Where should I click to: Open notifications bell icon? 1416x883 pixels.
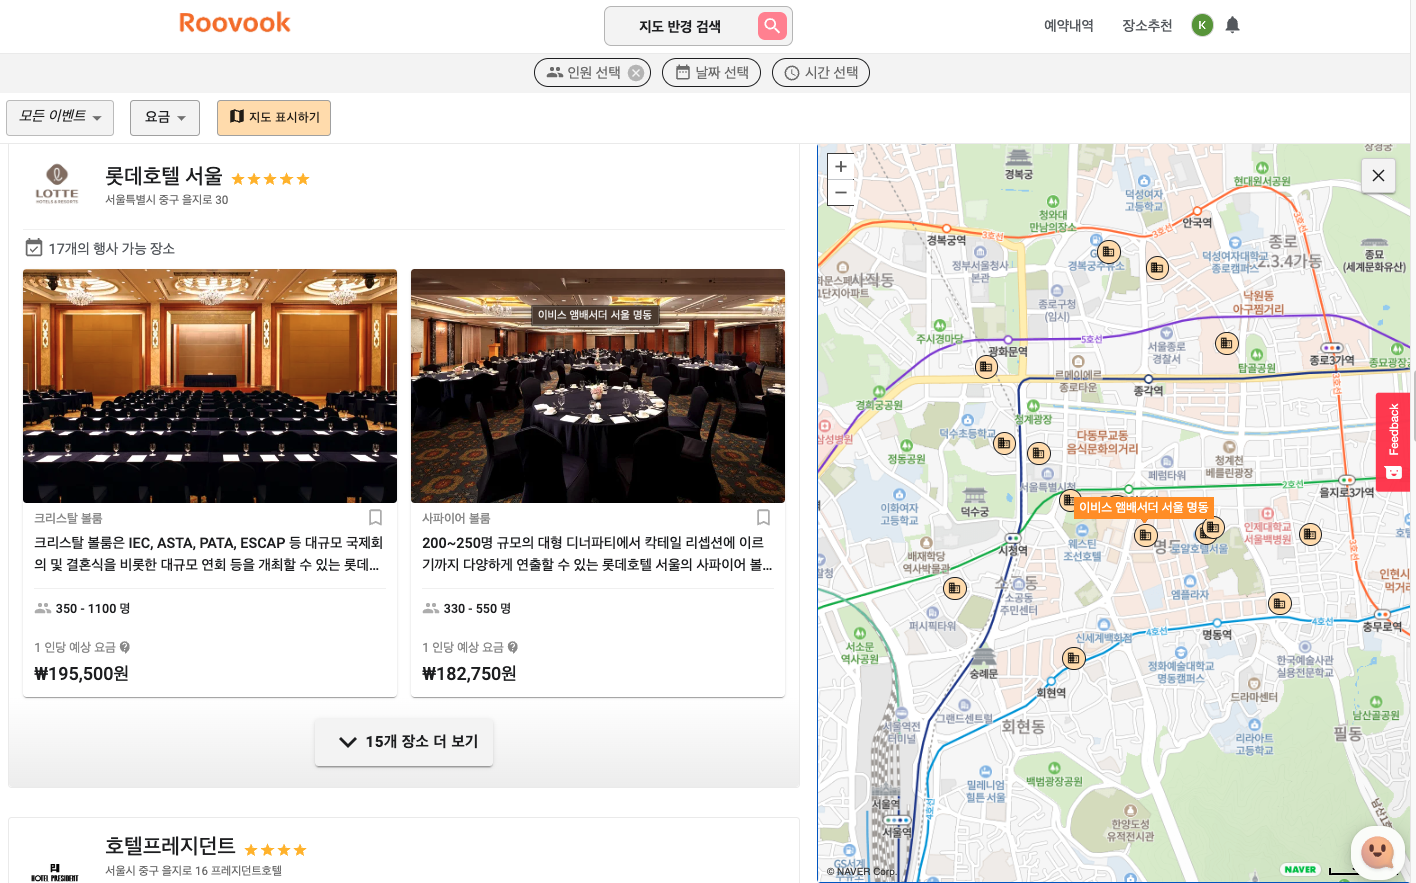pyautogui.click(x=1232, y=25)
